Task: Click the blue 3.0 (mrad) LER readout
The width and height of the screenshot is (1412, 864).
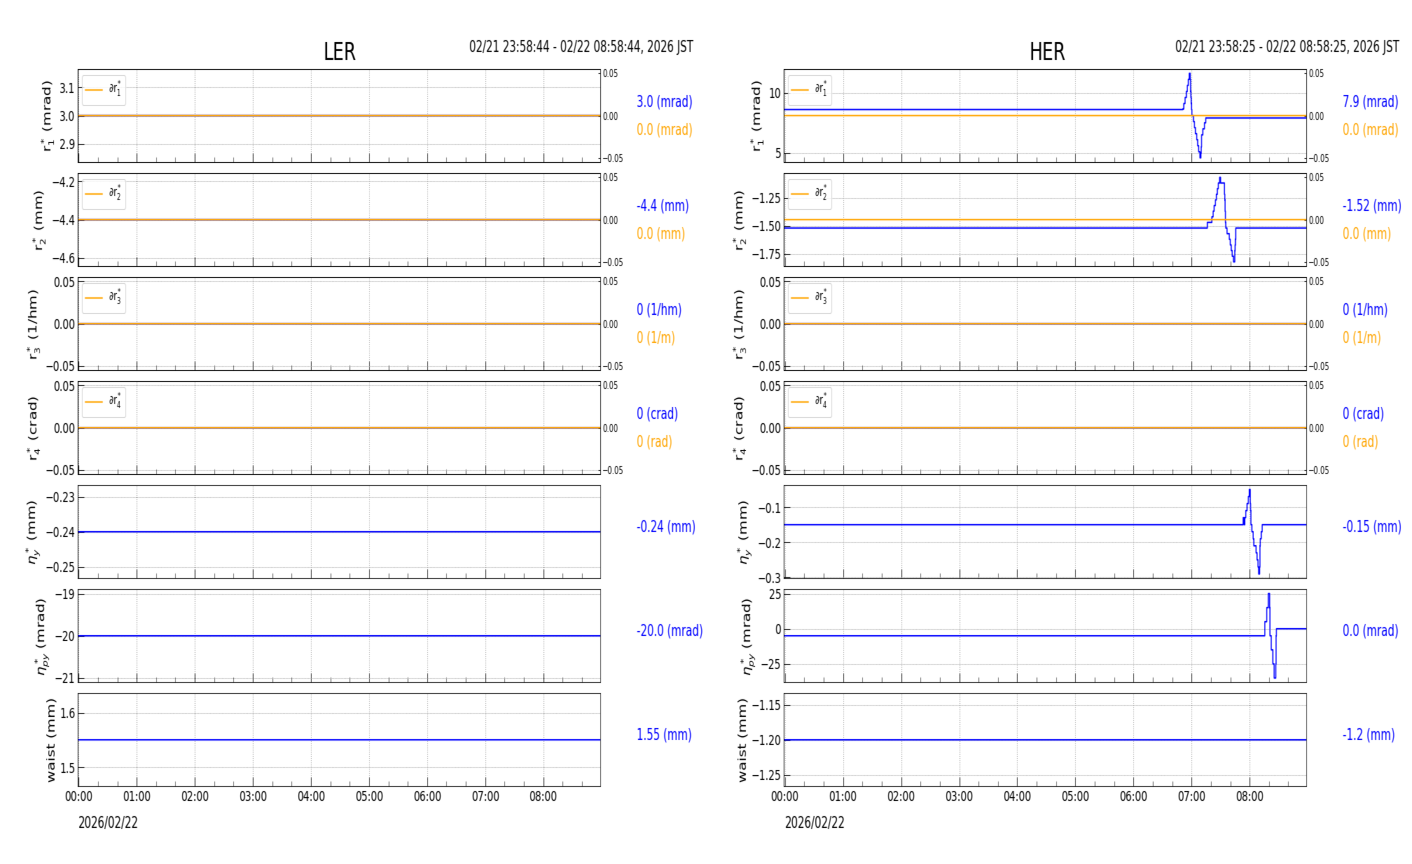Action: 664,102
